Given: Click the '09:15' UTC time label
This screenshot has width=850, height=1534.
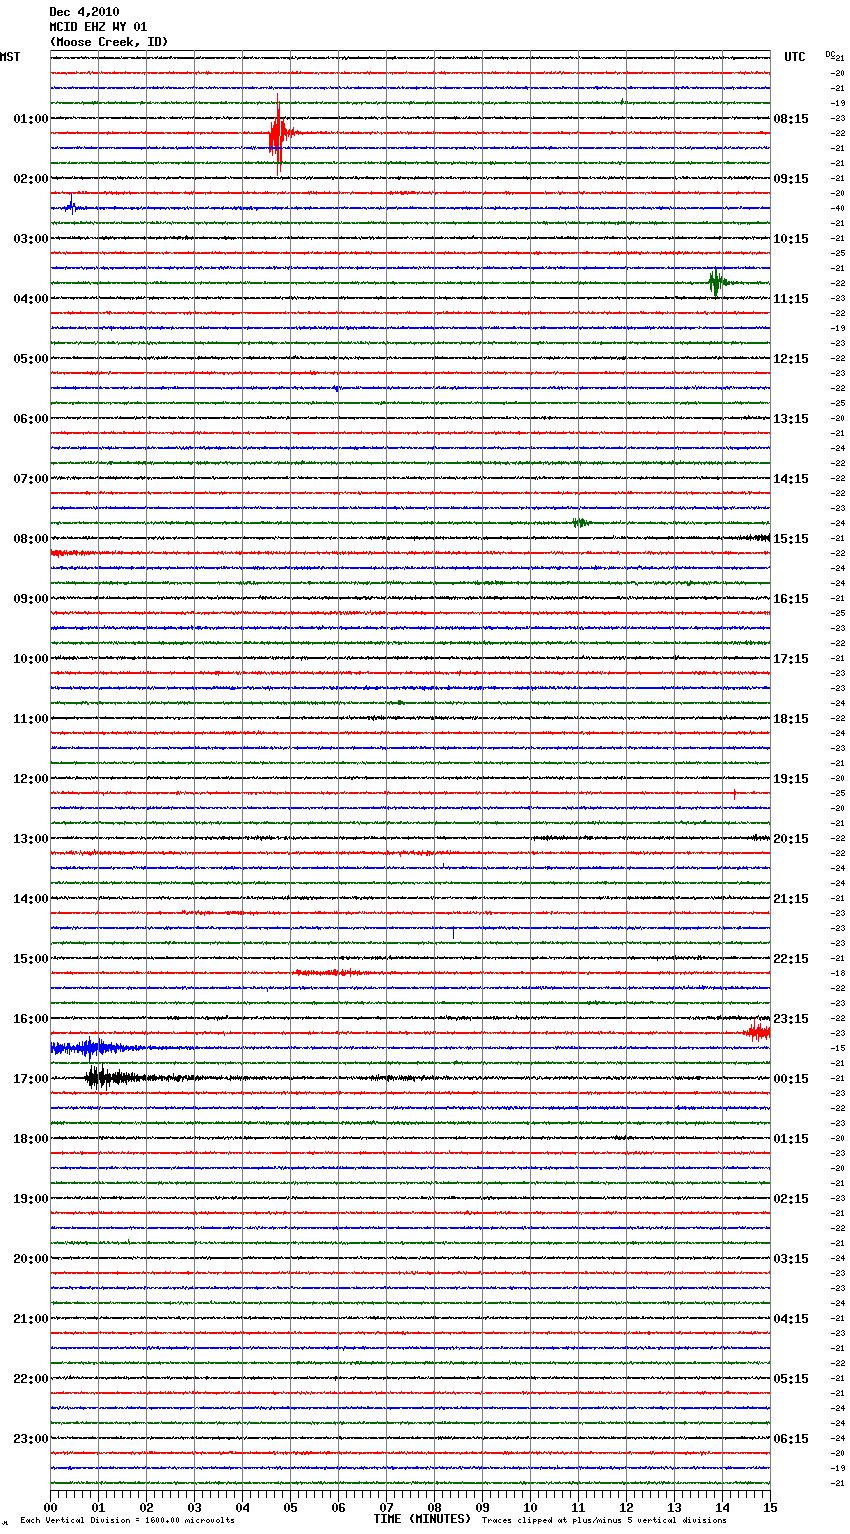Looking at the screenshot, I should pos(791,179).
